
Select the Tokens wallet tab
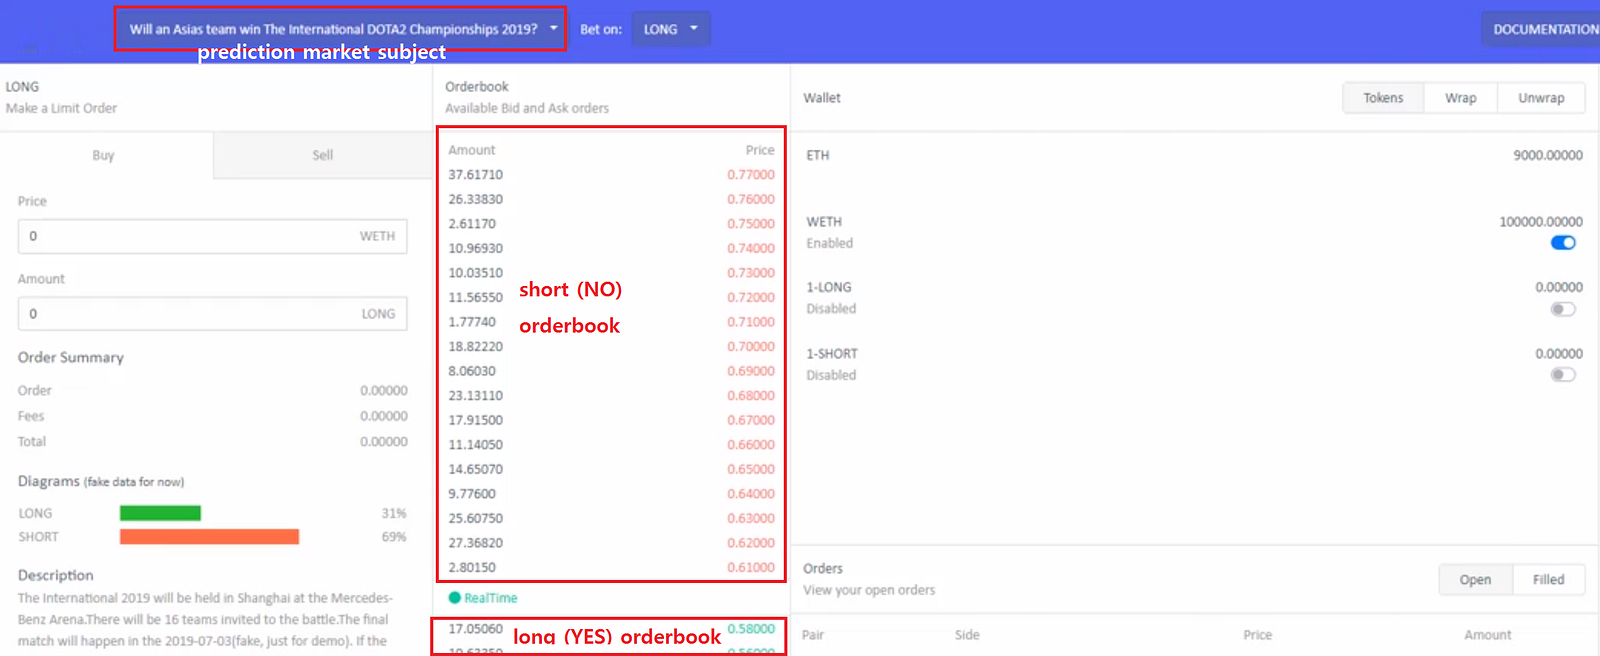point(1383,98)
